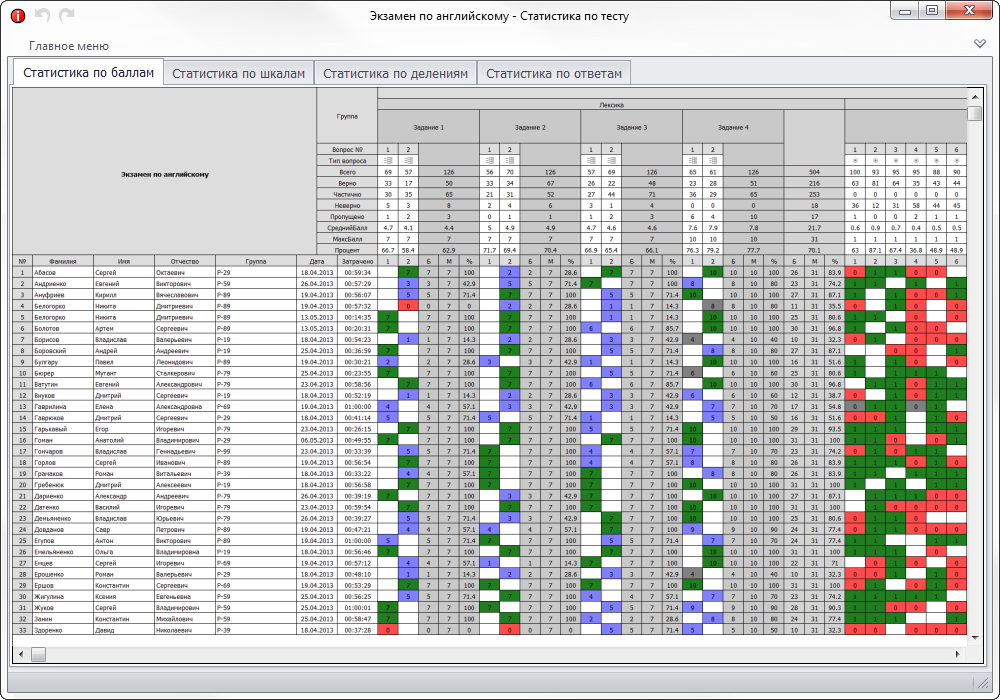Expand the ribbon chevron at top right
Viewport: 1000px width, 700px height.
980,44
